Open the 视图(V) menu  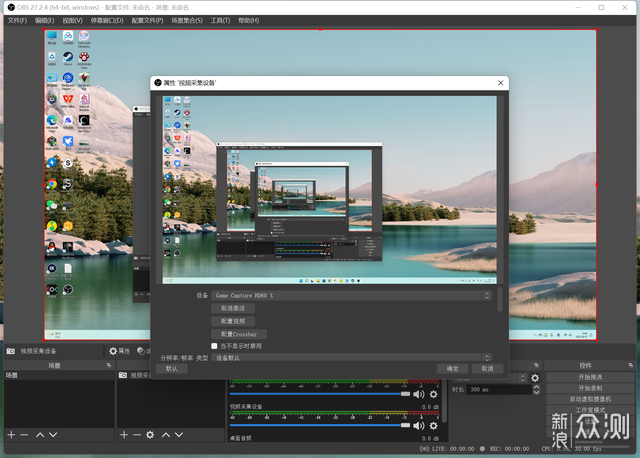72,20
